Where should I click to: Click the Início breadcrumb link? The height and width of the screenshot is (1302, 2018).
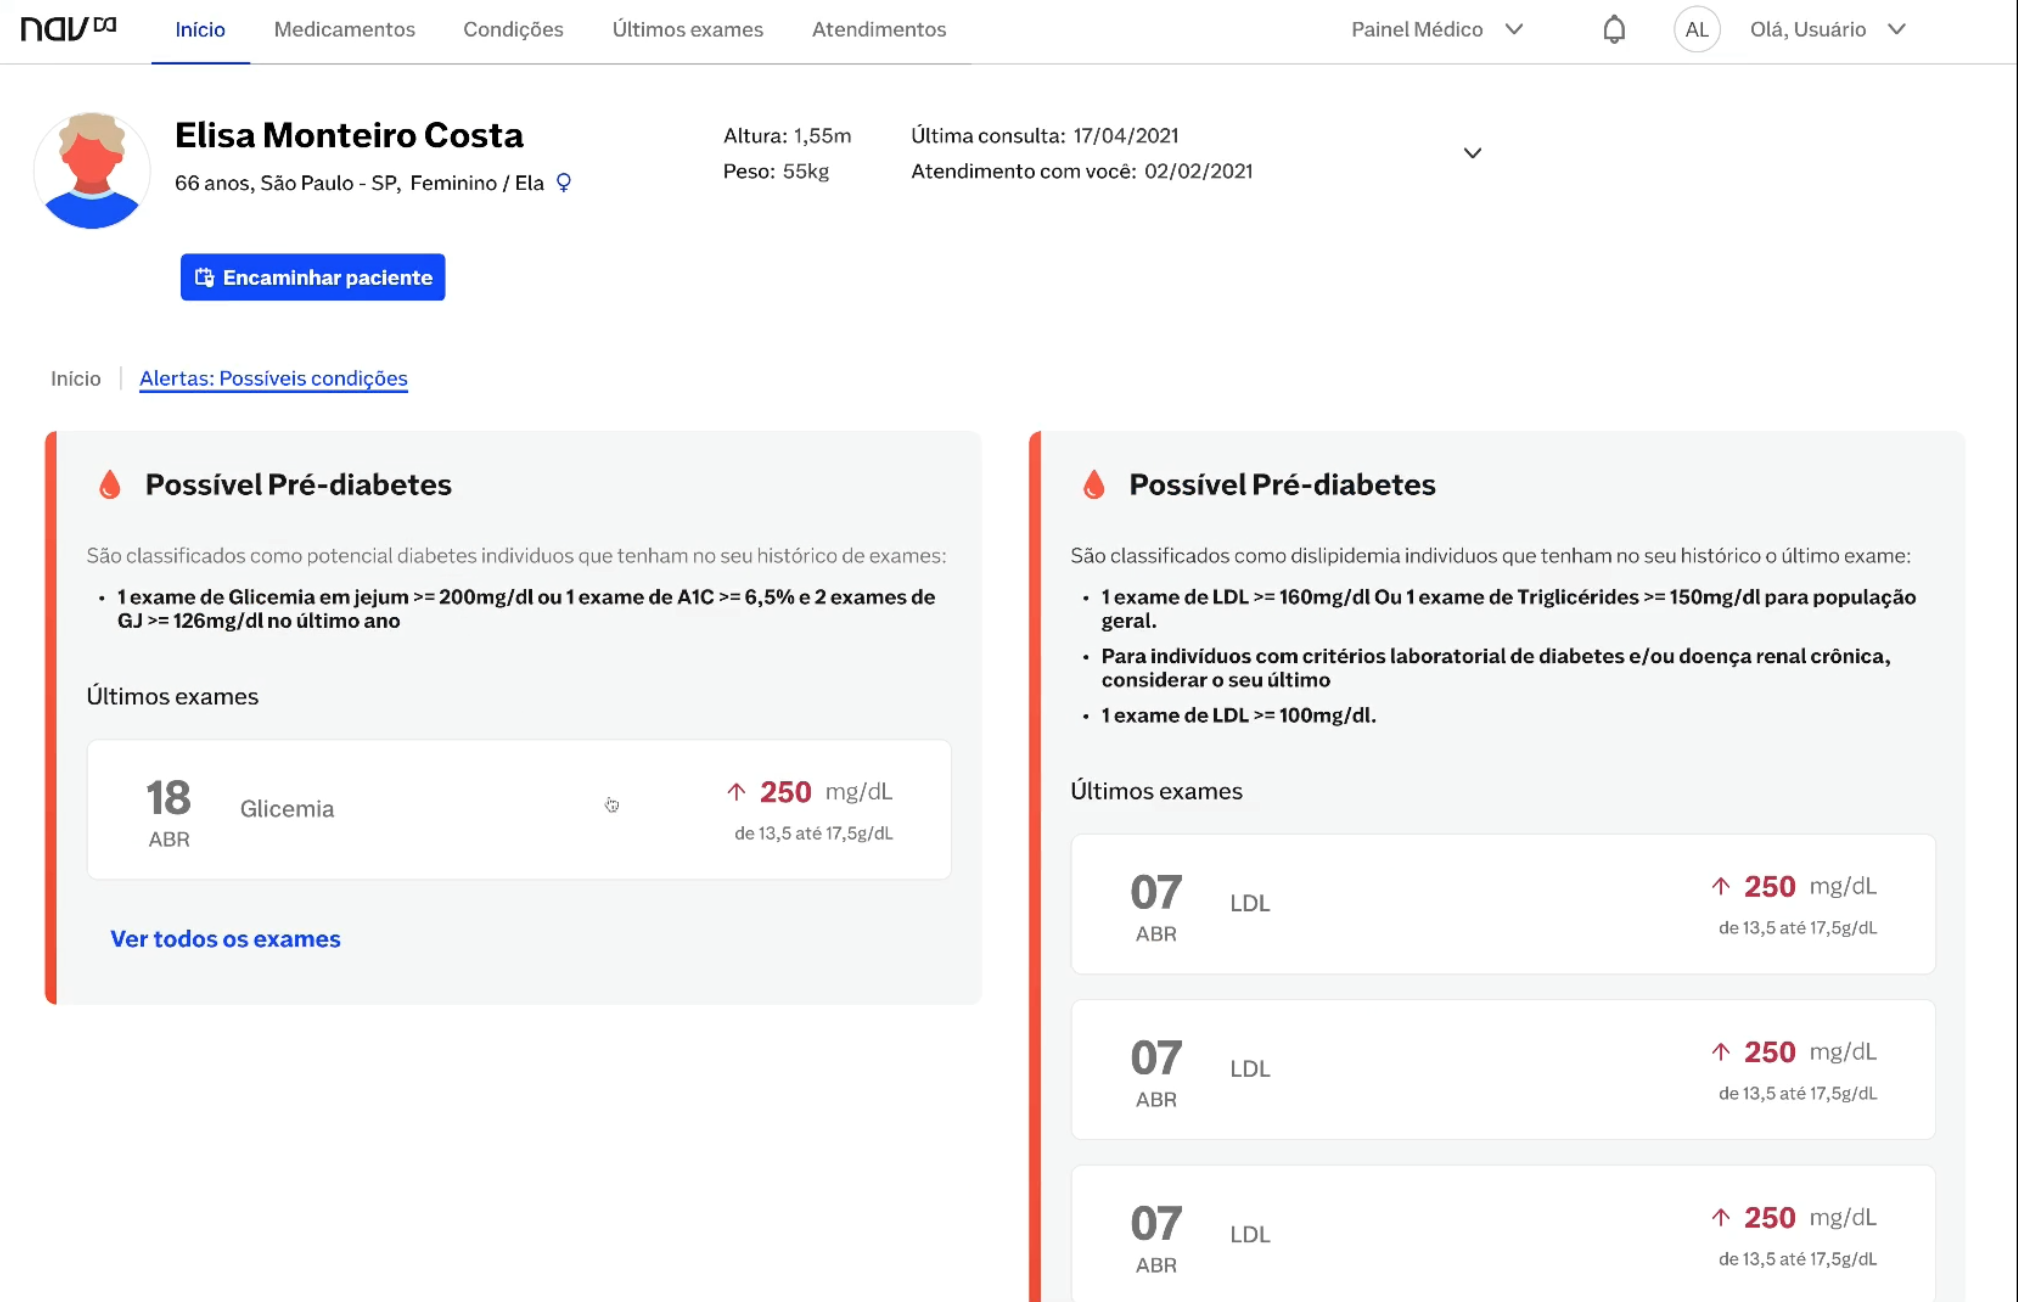coord(76,378)
